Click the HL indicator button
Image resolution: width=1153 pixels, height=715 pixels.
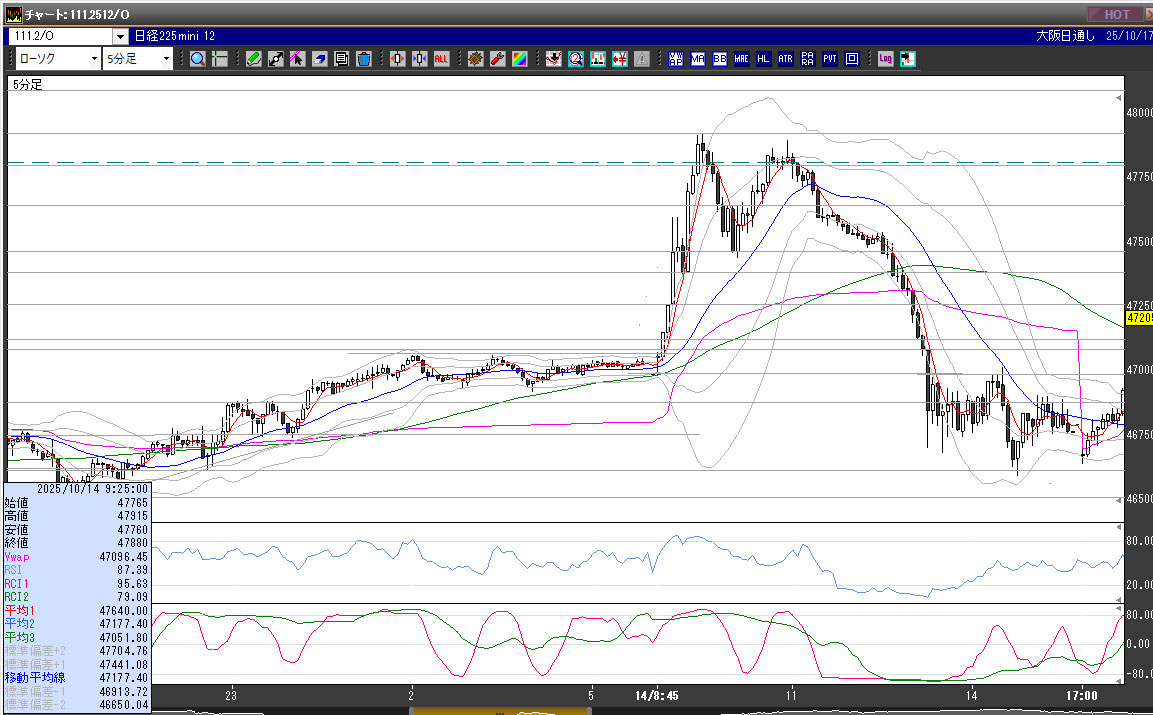764,59
